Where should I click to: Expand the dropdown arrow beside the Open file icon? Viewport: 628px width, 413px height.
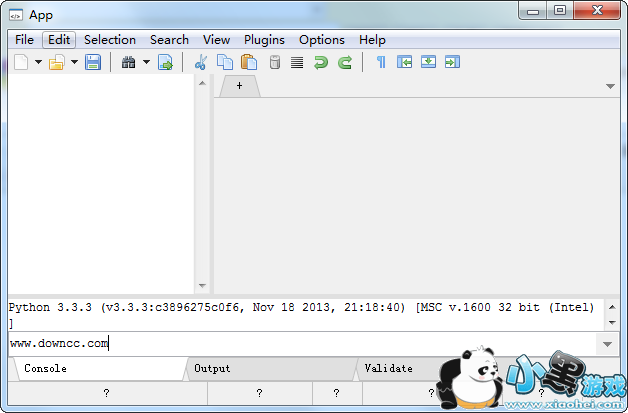pos(74,62)
